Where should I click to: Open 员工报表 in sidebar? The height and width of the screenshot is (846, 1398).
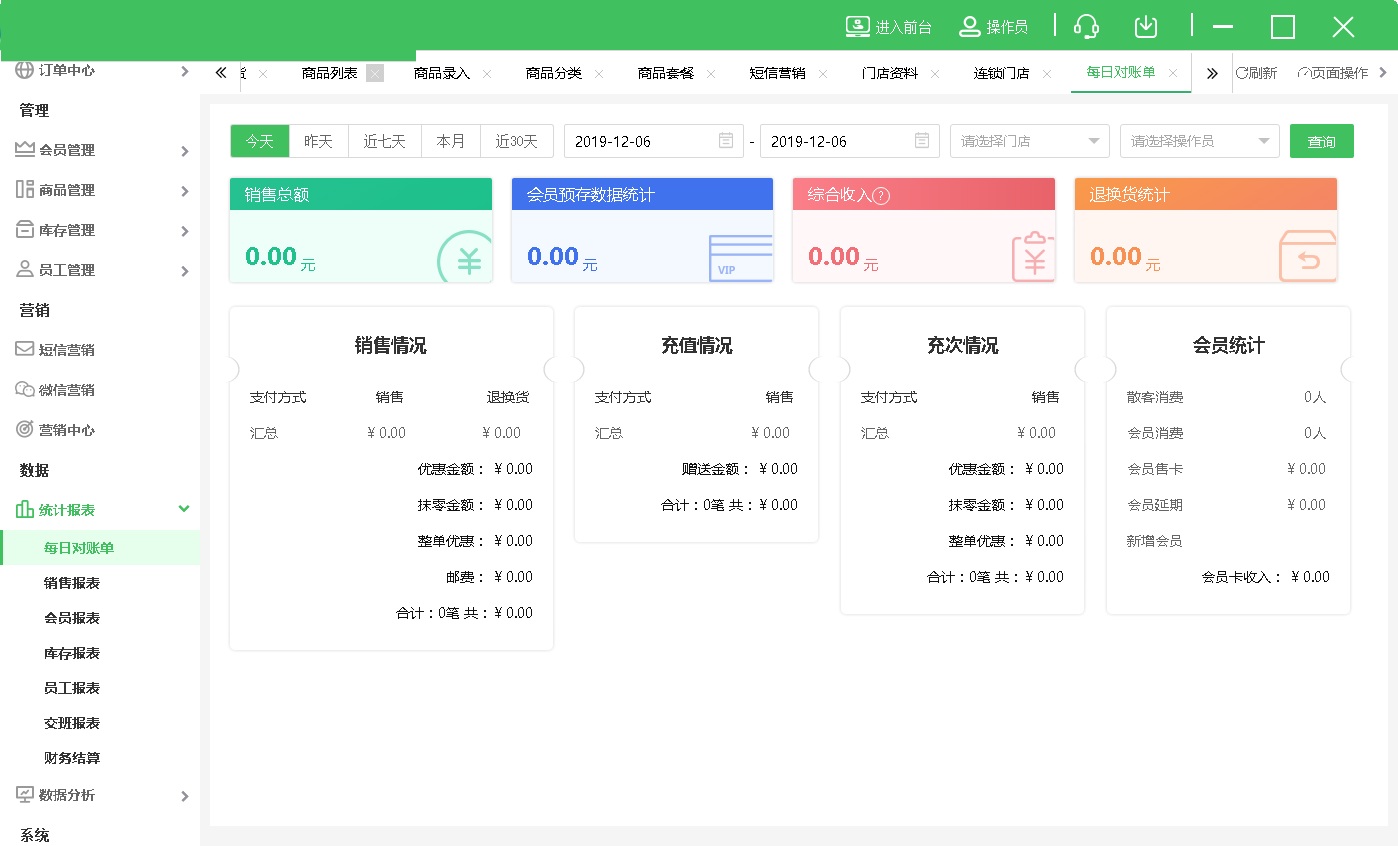click(x=72, y=688)
